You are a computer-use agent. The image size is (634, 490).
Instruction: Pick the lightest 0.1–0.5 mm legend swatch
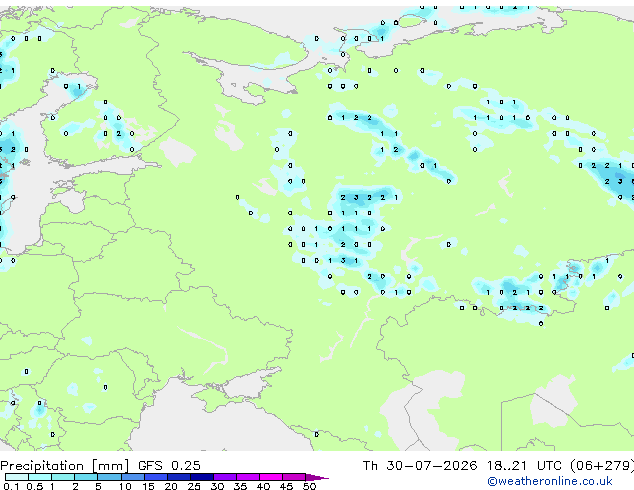point(17,477)
